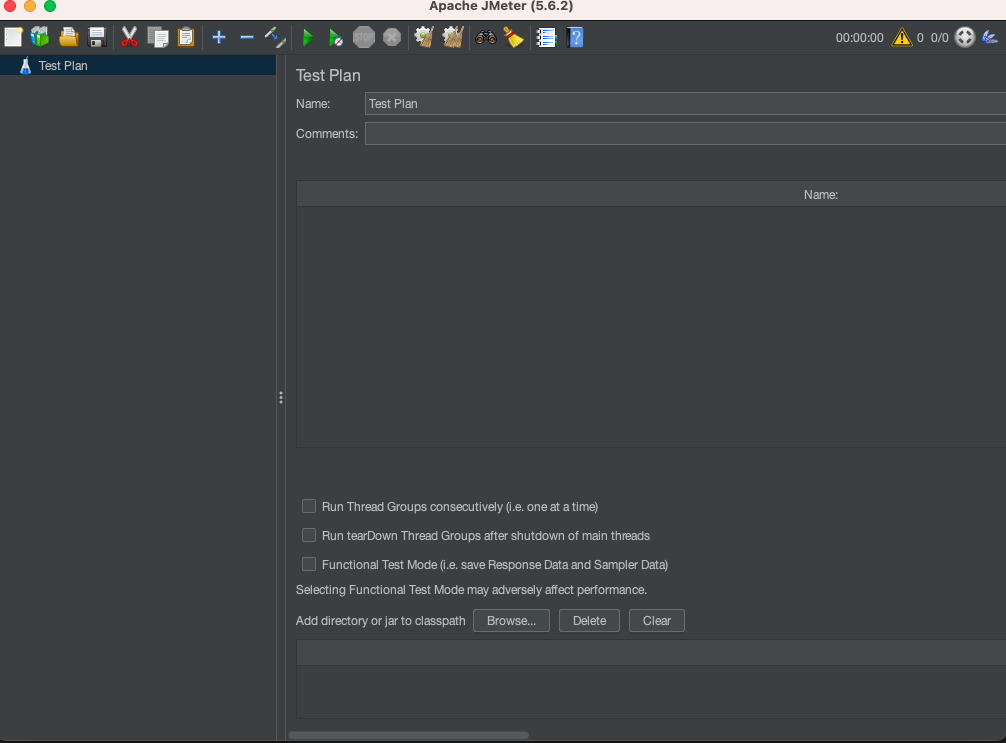
Task: Click the Test Plan Name input field
Action: 685,103
